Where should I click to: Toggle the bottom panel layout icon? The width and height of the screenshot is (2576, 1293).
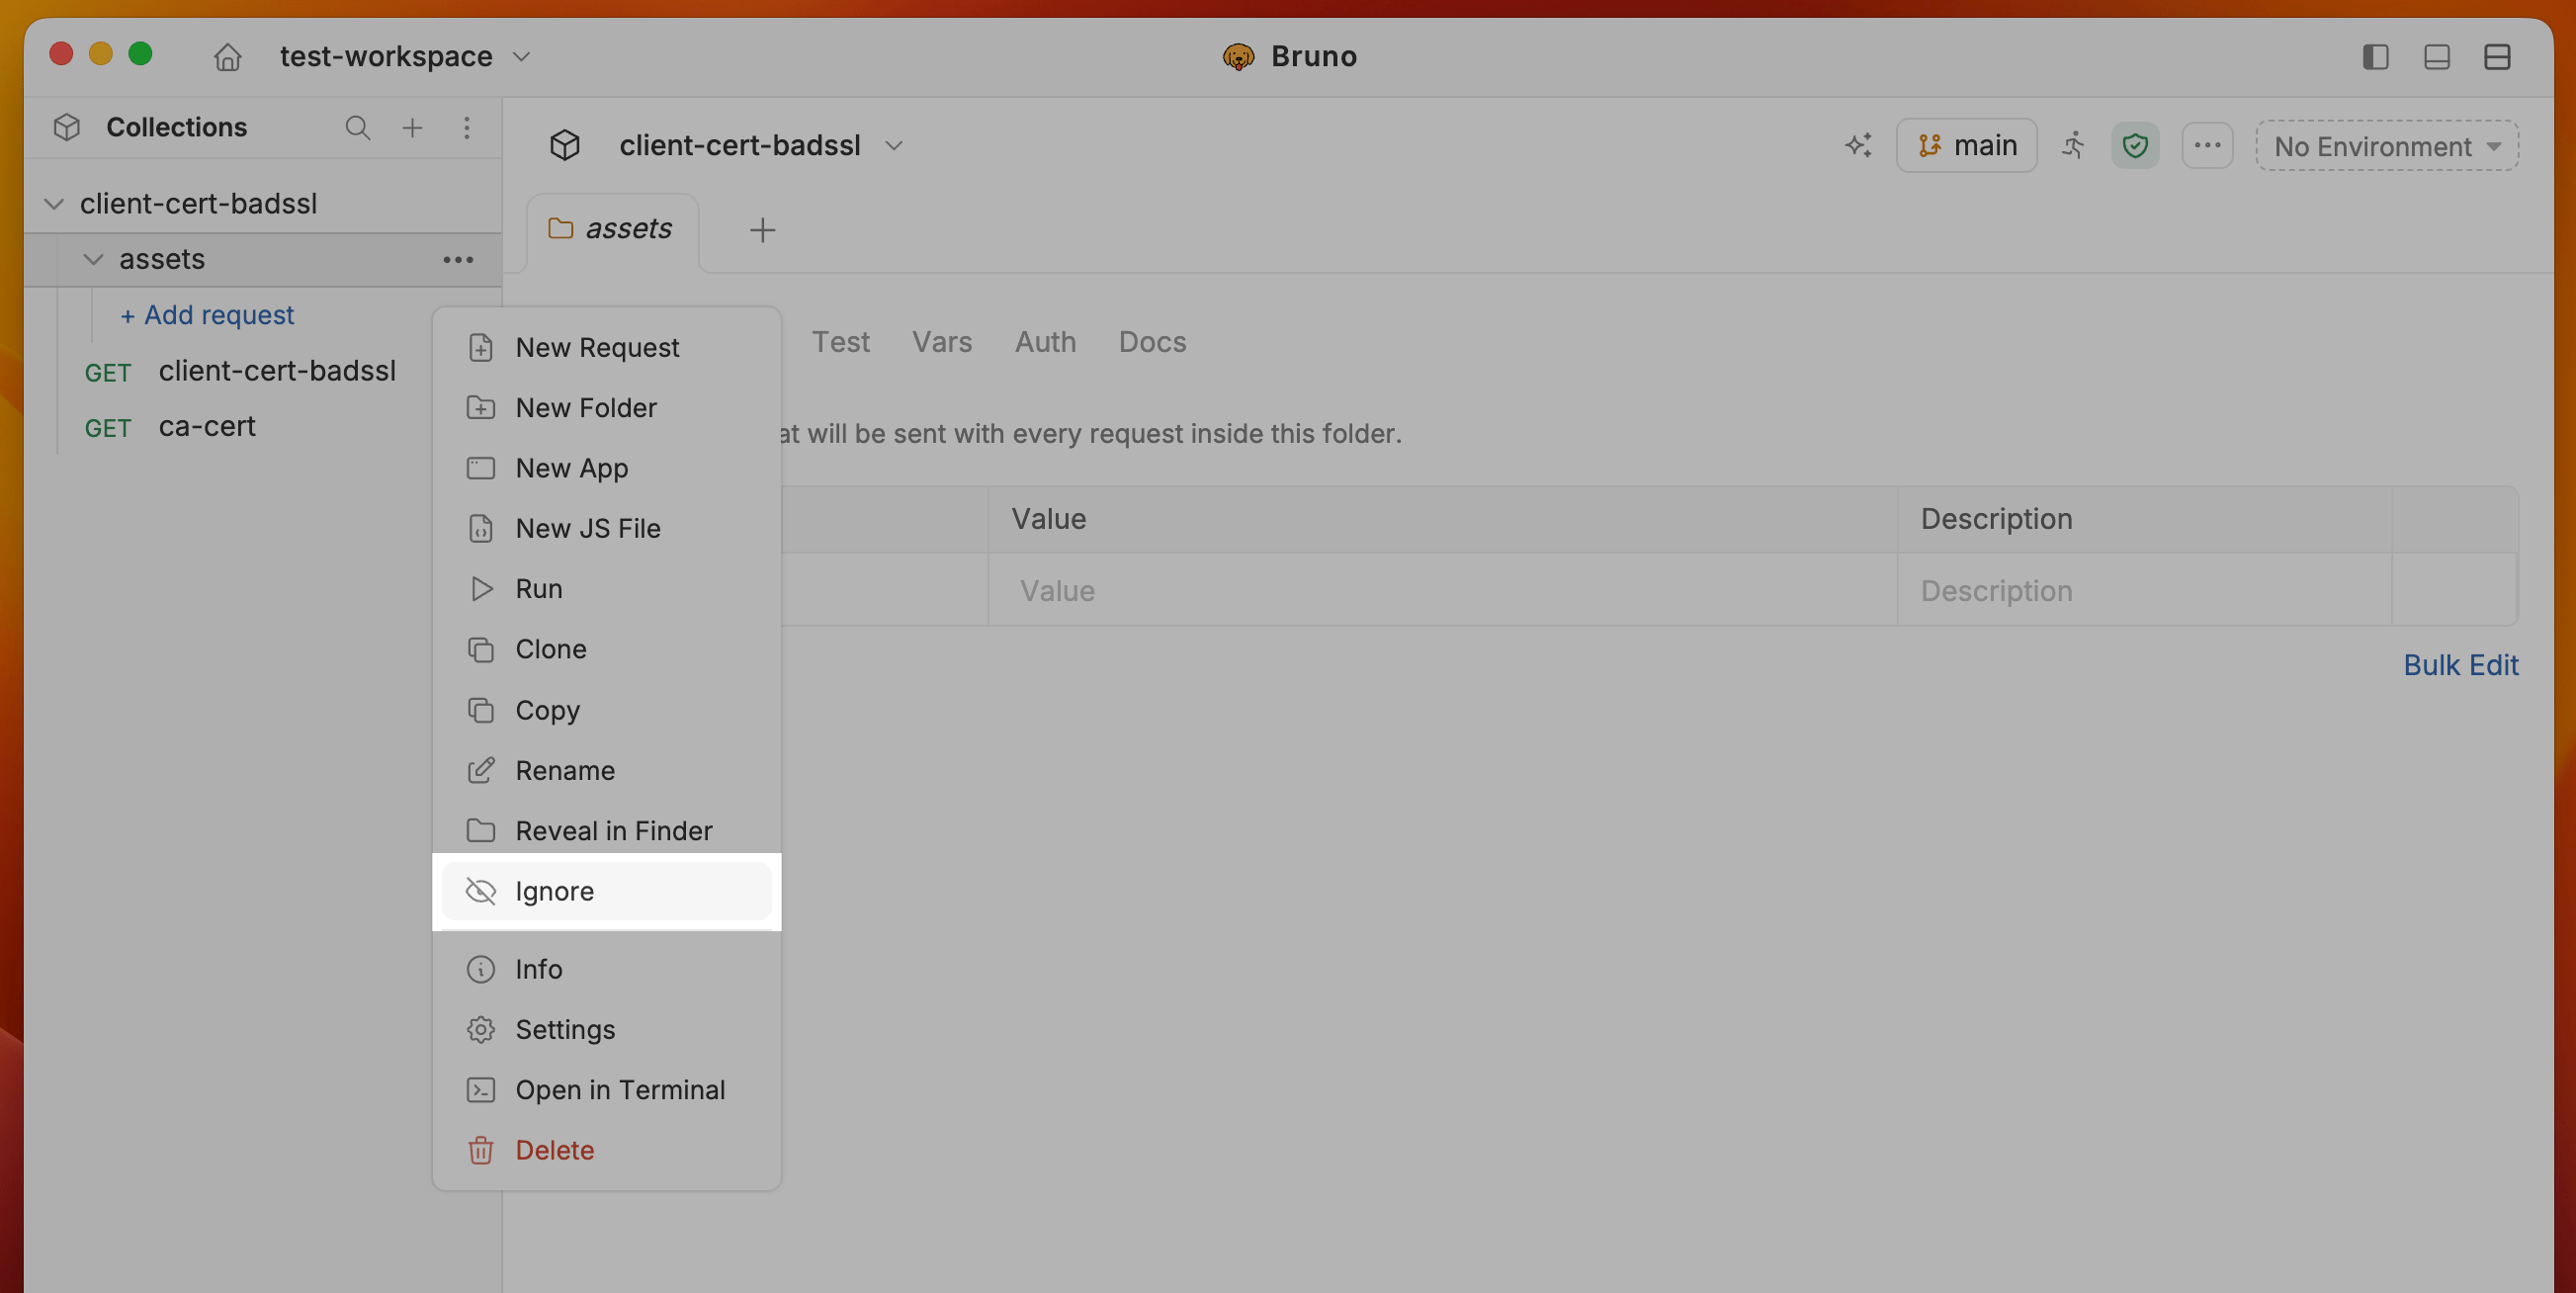(2436, 57)
